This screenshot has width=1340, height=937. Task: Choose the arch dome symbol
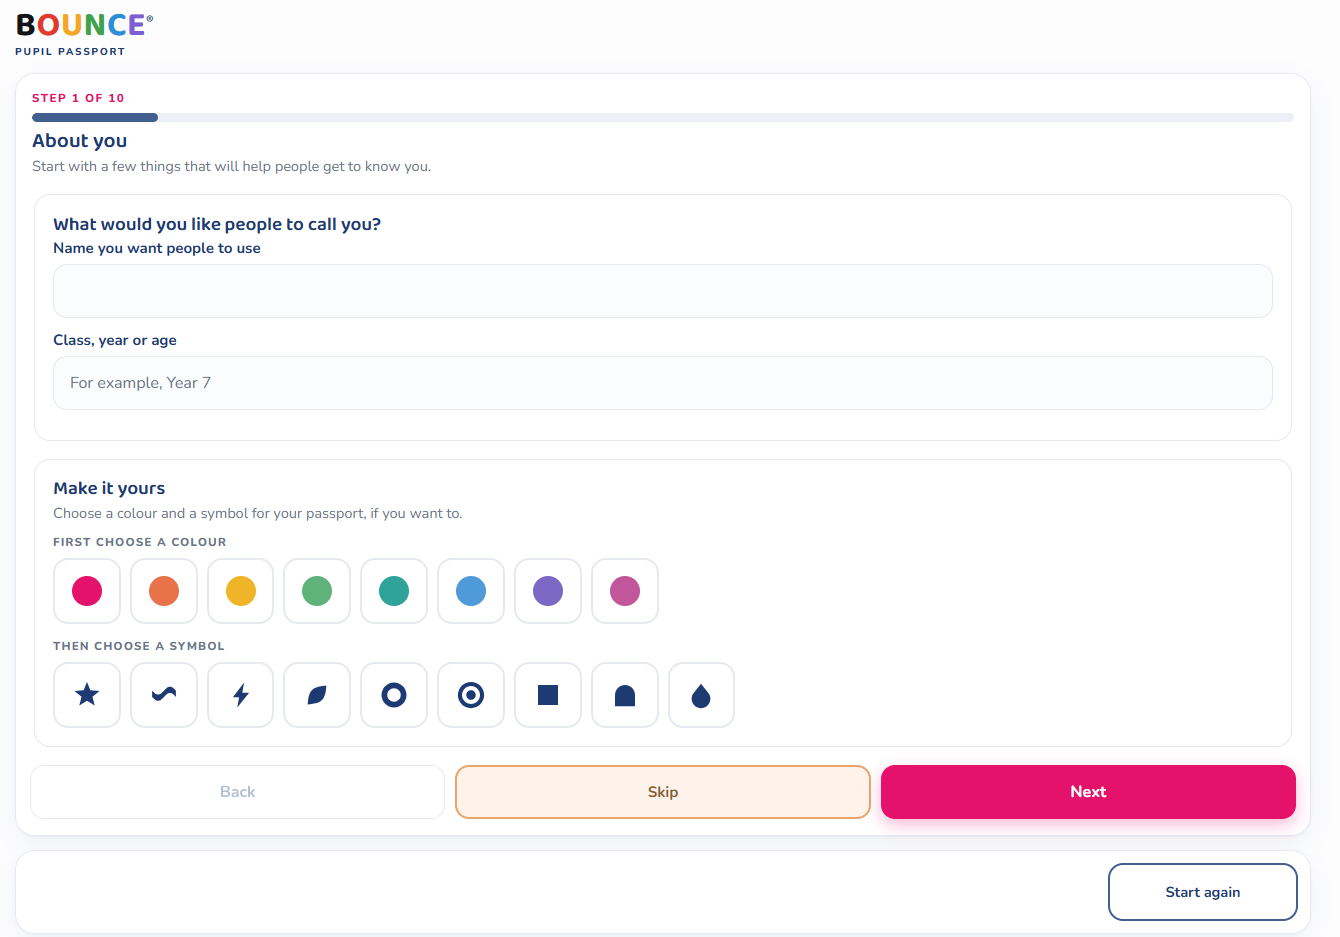pos(625,695)
